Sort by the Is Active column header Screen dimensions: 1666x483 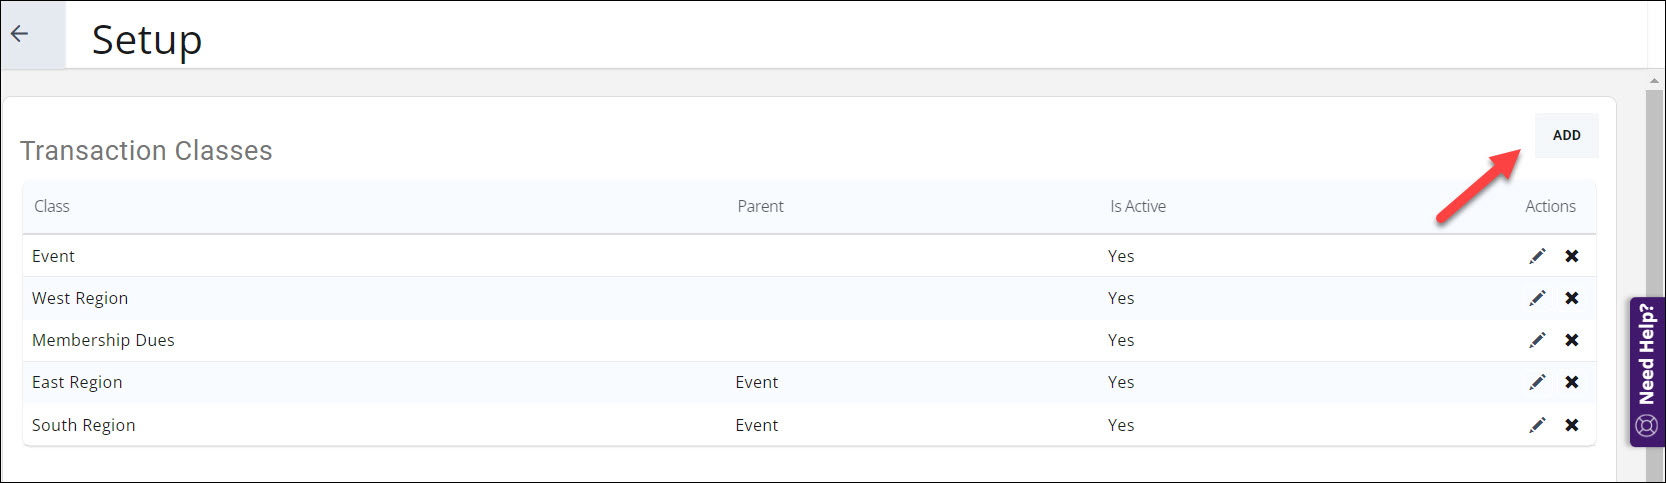pyautogui.click(x=1137, y=206)
